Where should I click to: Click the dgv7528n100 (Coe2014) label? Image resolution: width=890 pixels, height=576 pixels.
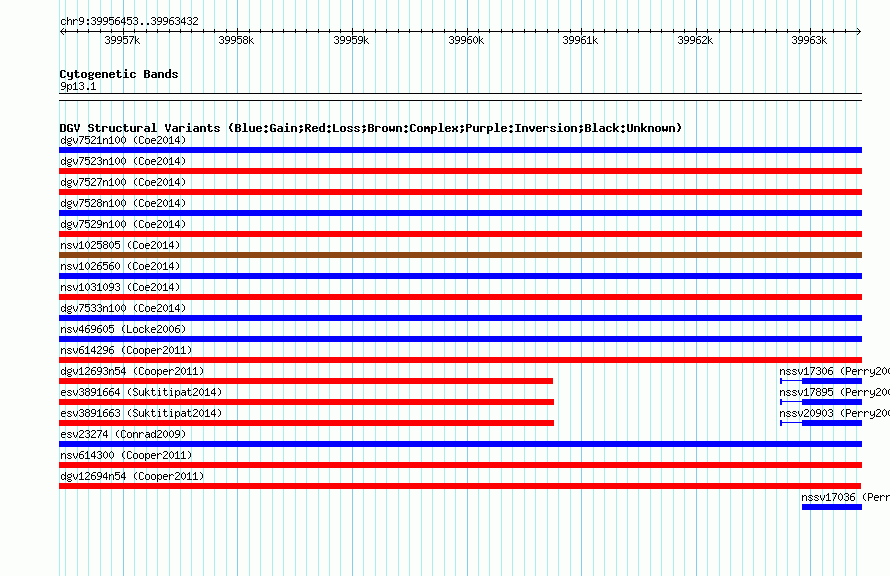coord(123,203)
